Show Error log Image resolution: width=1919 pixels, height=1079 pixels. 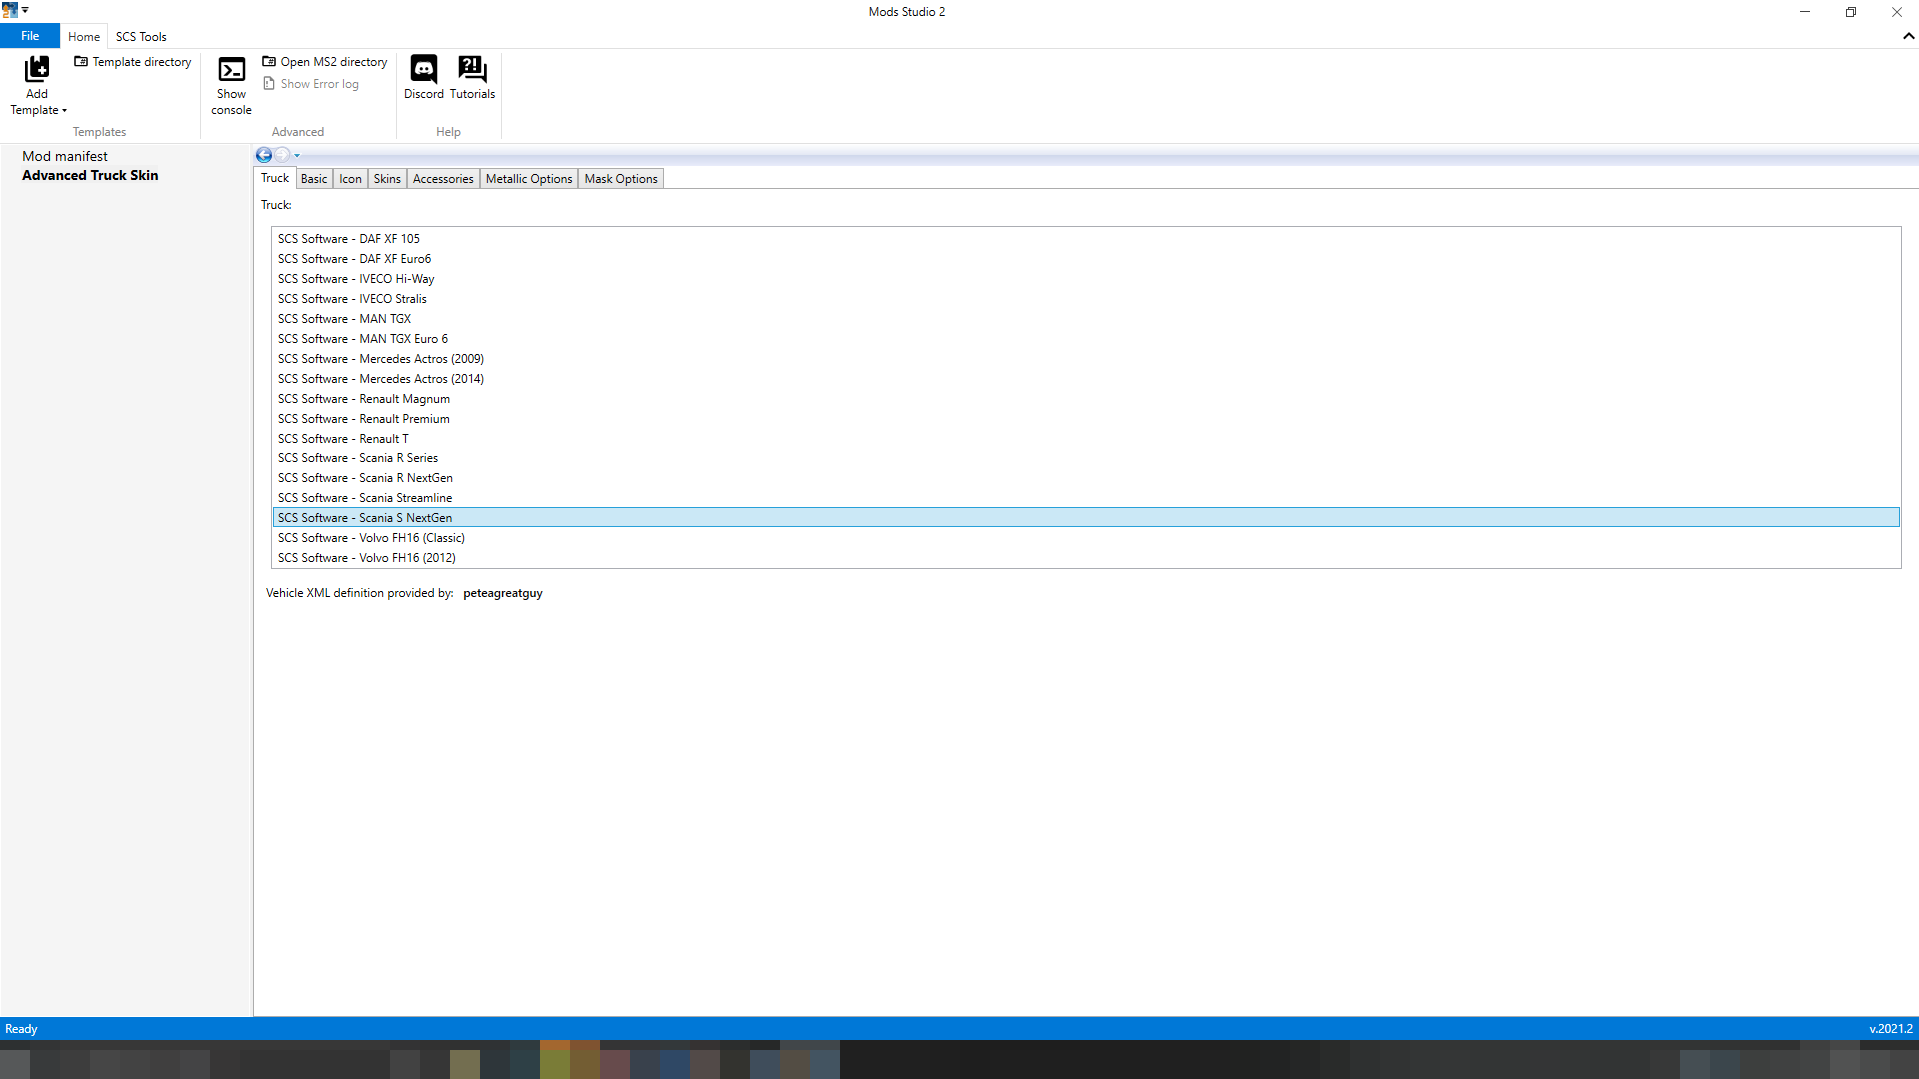pos(311,84)
